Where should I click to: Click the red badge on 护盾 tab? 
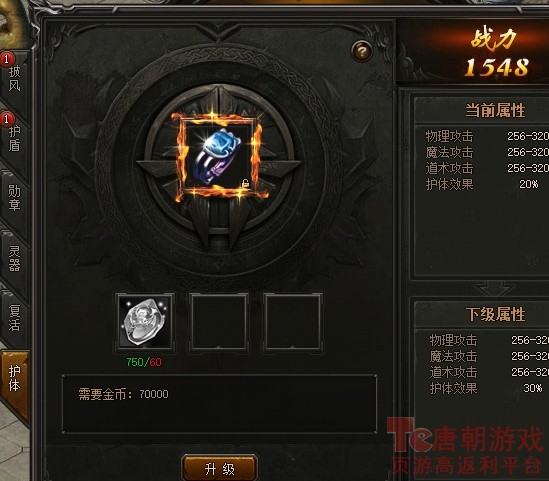[x=7, y=119]
